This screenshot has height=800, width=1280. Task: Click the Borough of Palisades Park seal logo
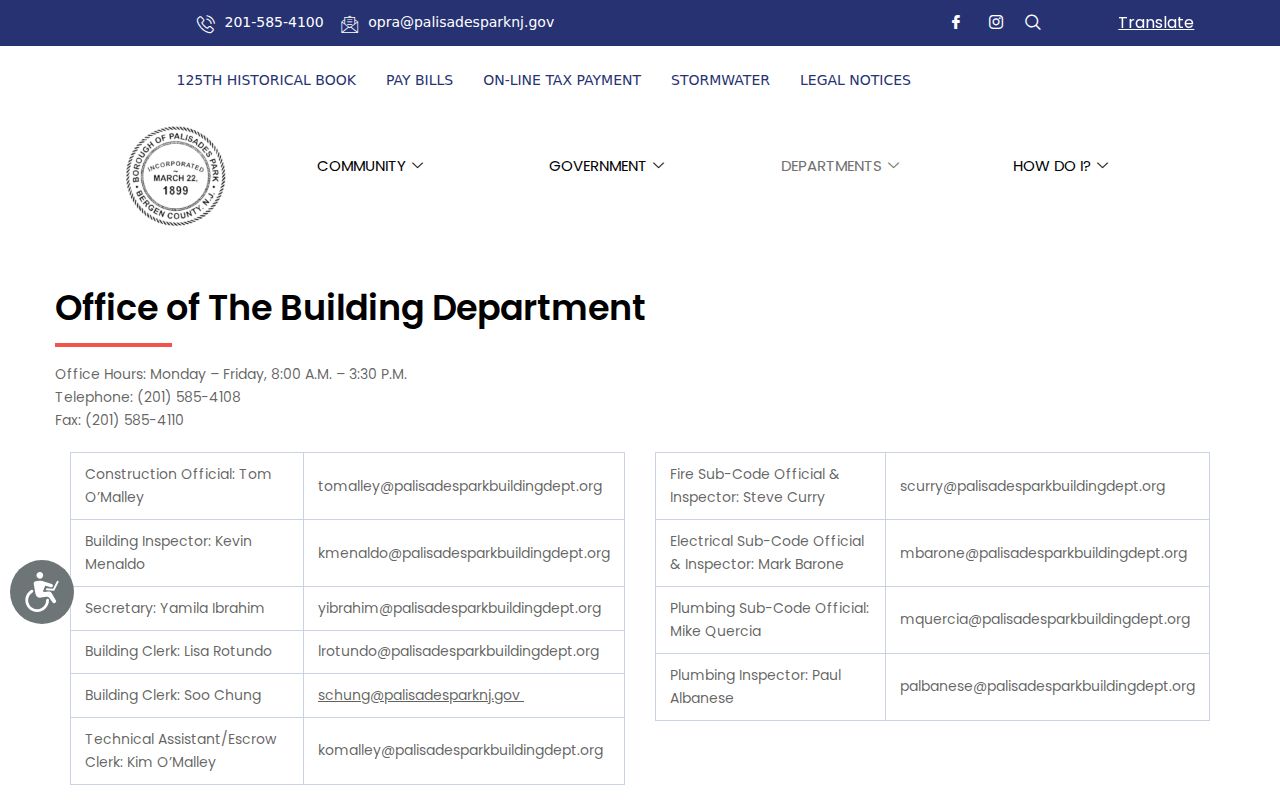click(176, 176)
